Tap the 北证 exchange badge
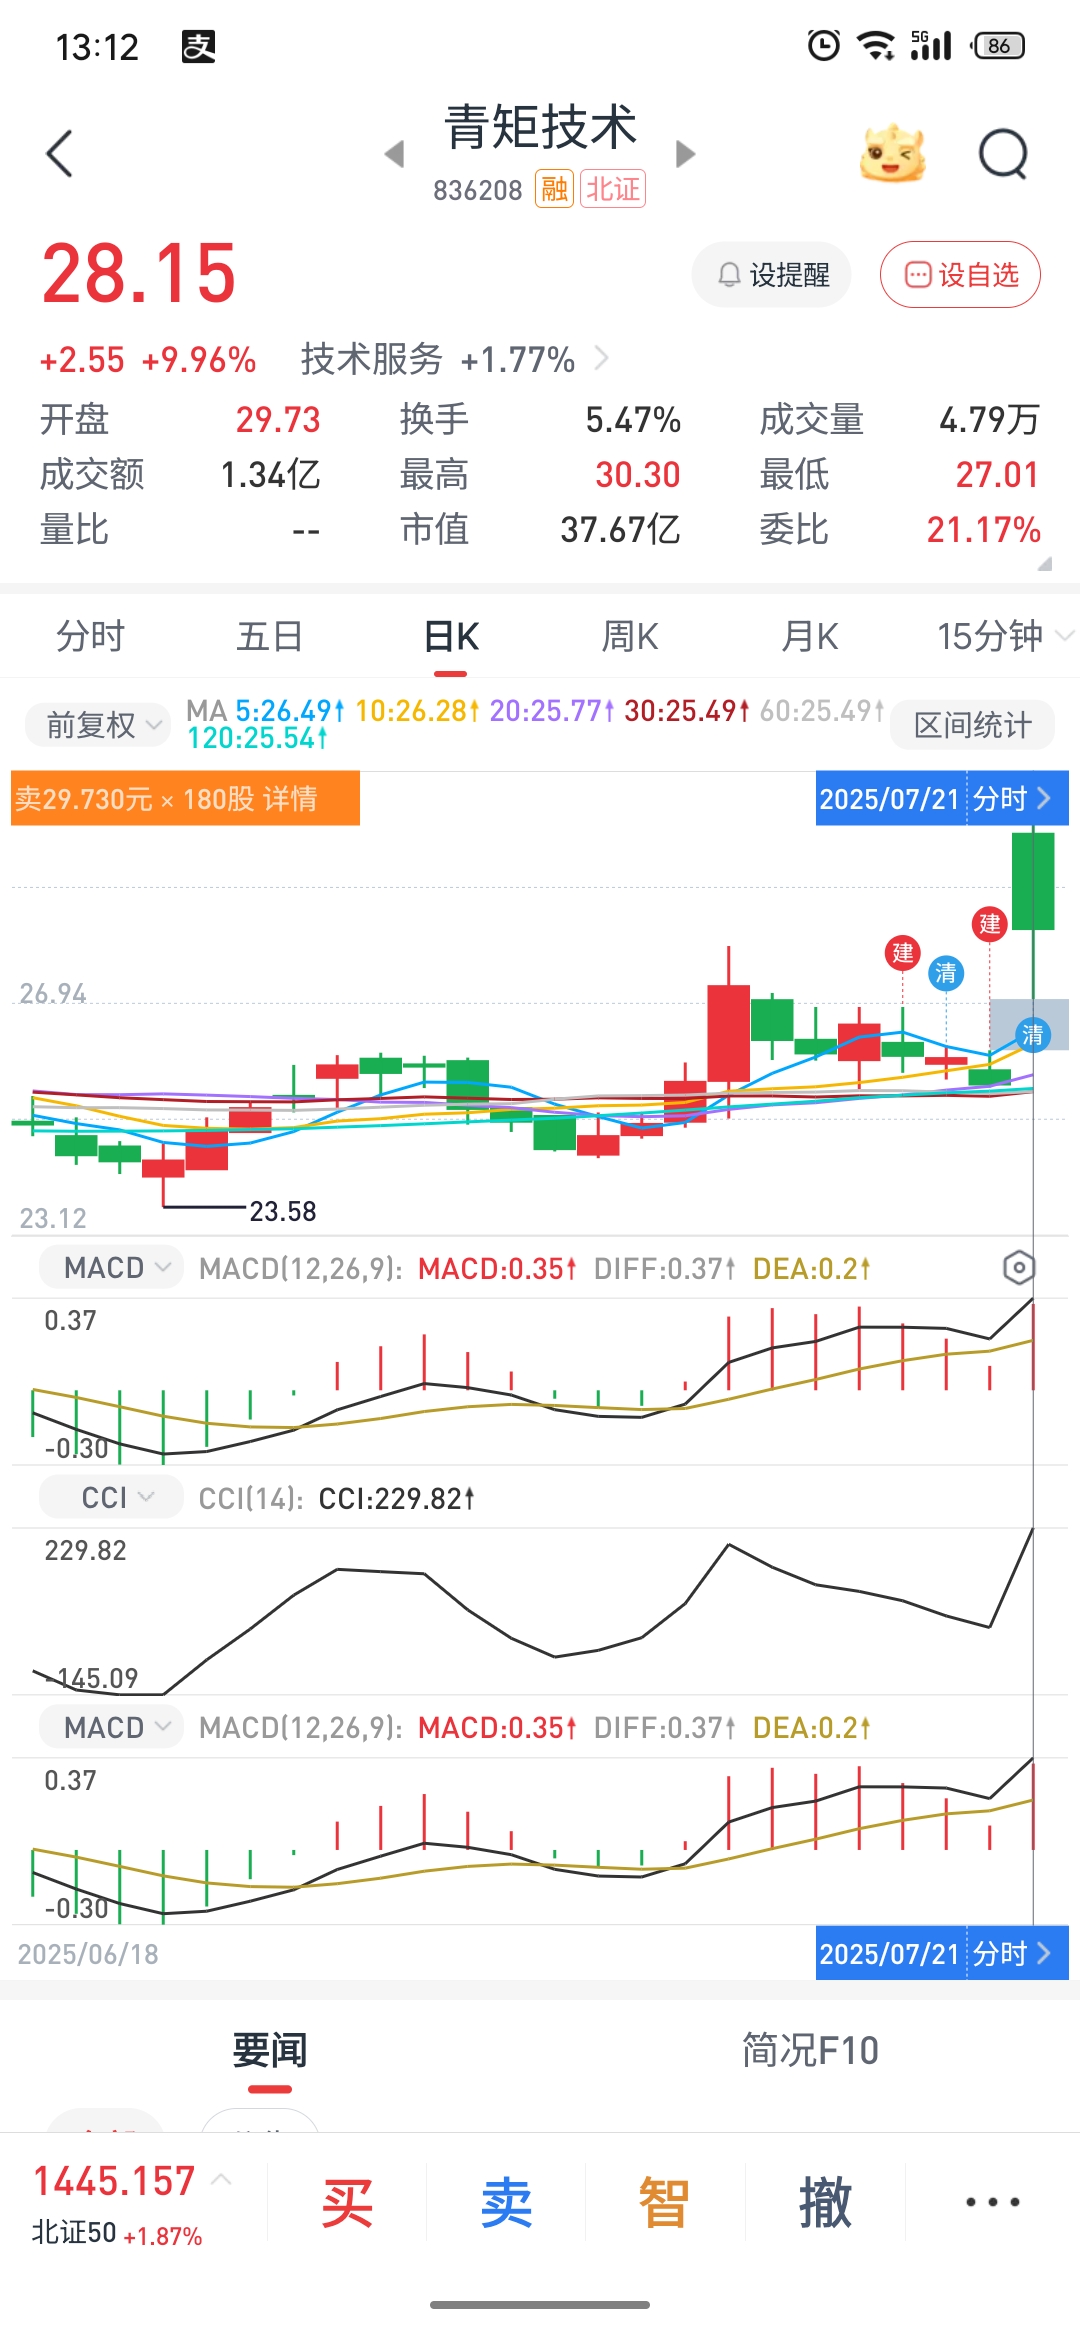The image size is (1080, 2340). [613, 189]
